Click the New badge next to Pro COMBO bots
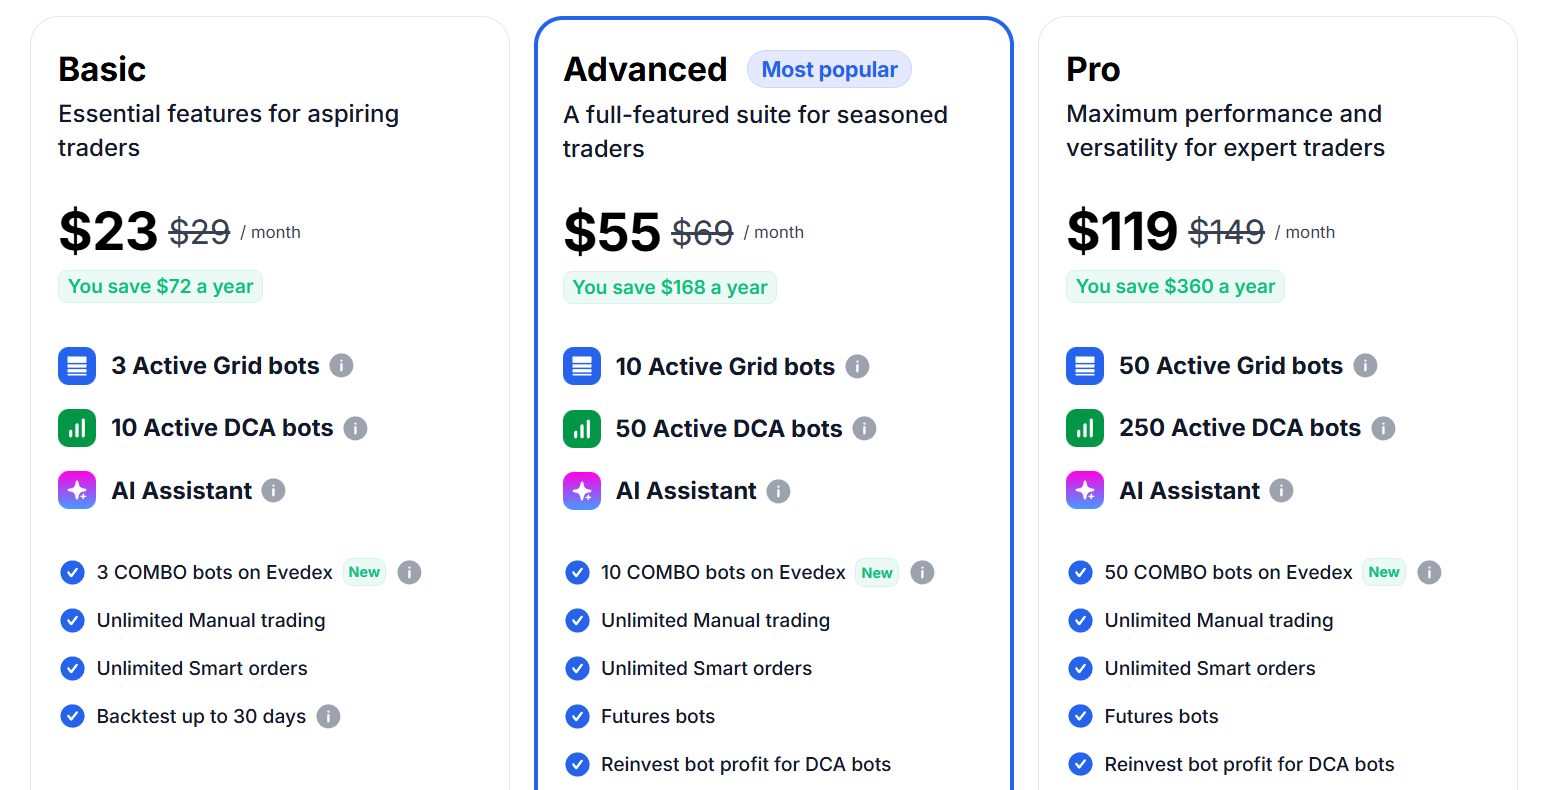 click(1383, 572)
